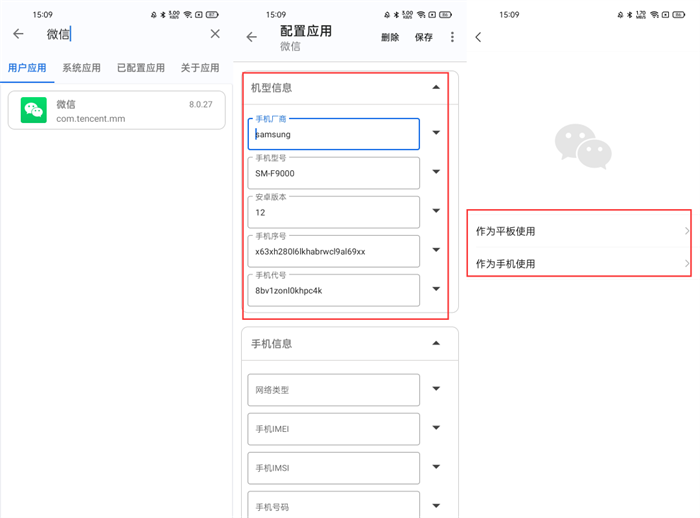
Task: Tap the 手机IMSI input field
Action: (x=333, y=468)
